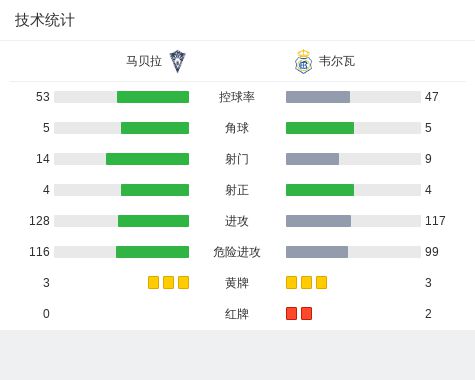475x380 pixels.
Task: Open the 马贝拉 team name link
Action: tap(144, 61)
